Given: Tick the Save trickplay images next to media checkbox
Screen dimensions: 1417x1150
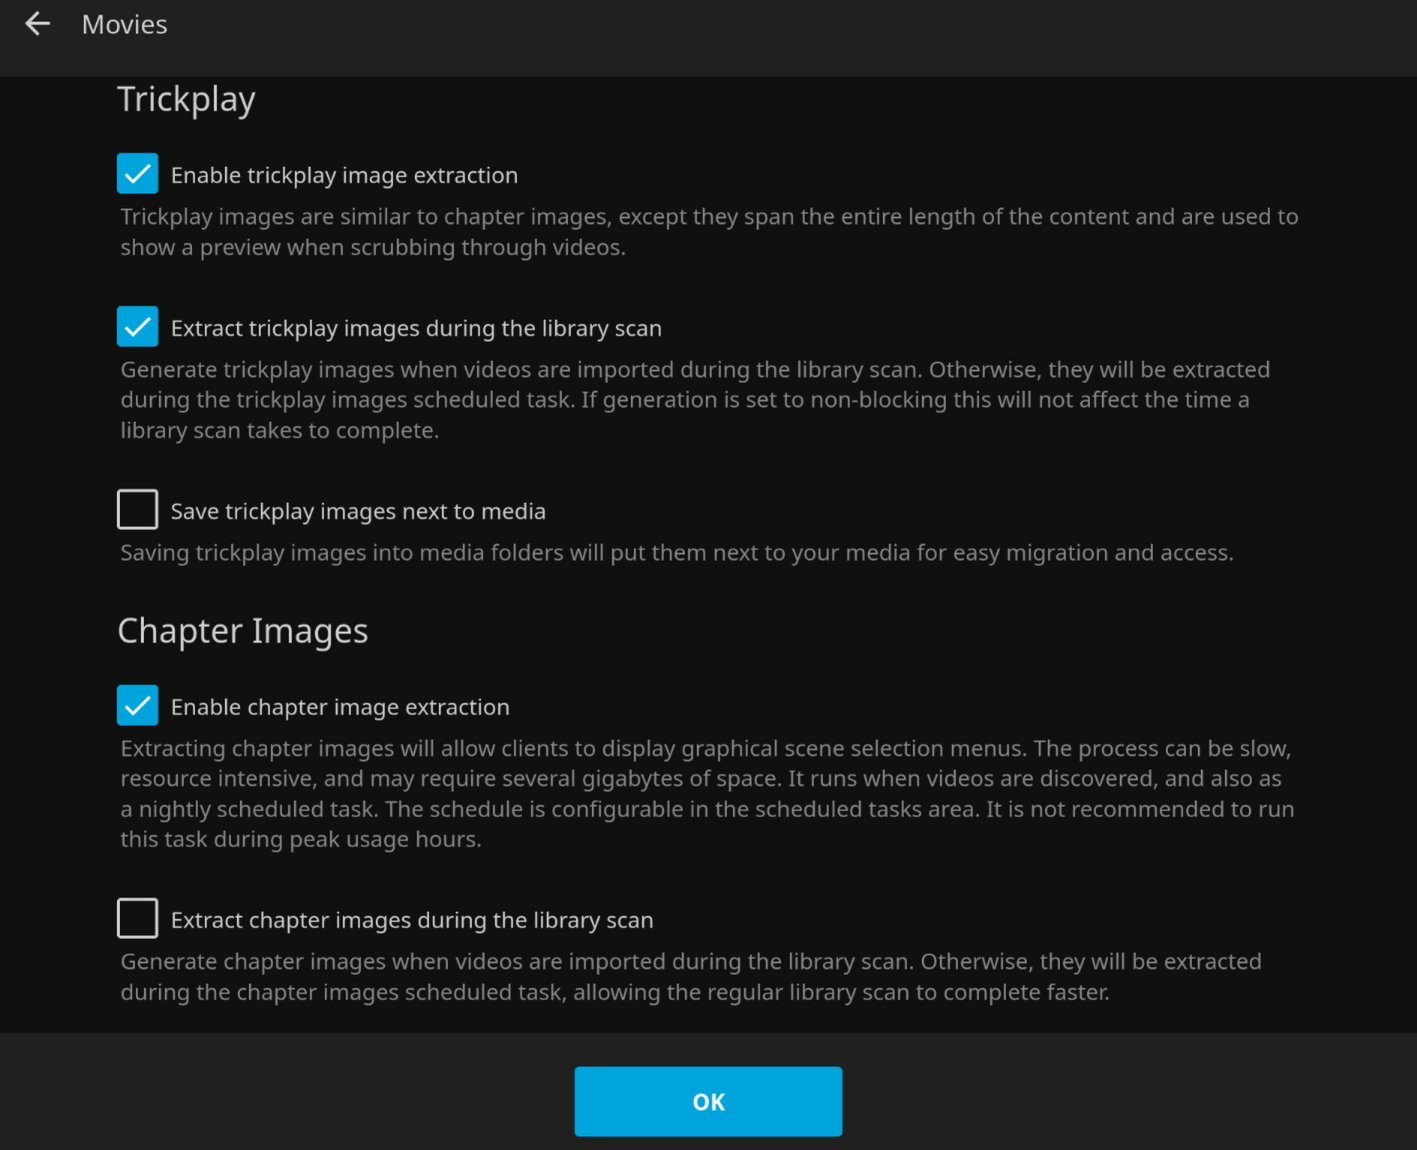Looking at the screenshot, I should [x=137, y=510].
